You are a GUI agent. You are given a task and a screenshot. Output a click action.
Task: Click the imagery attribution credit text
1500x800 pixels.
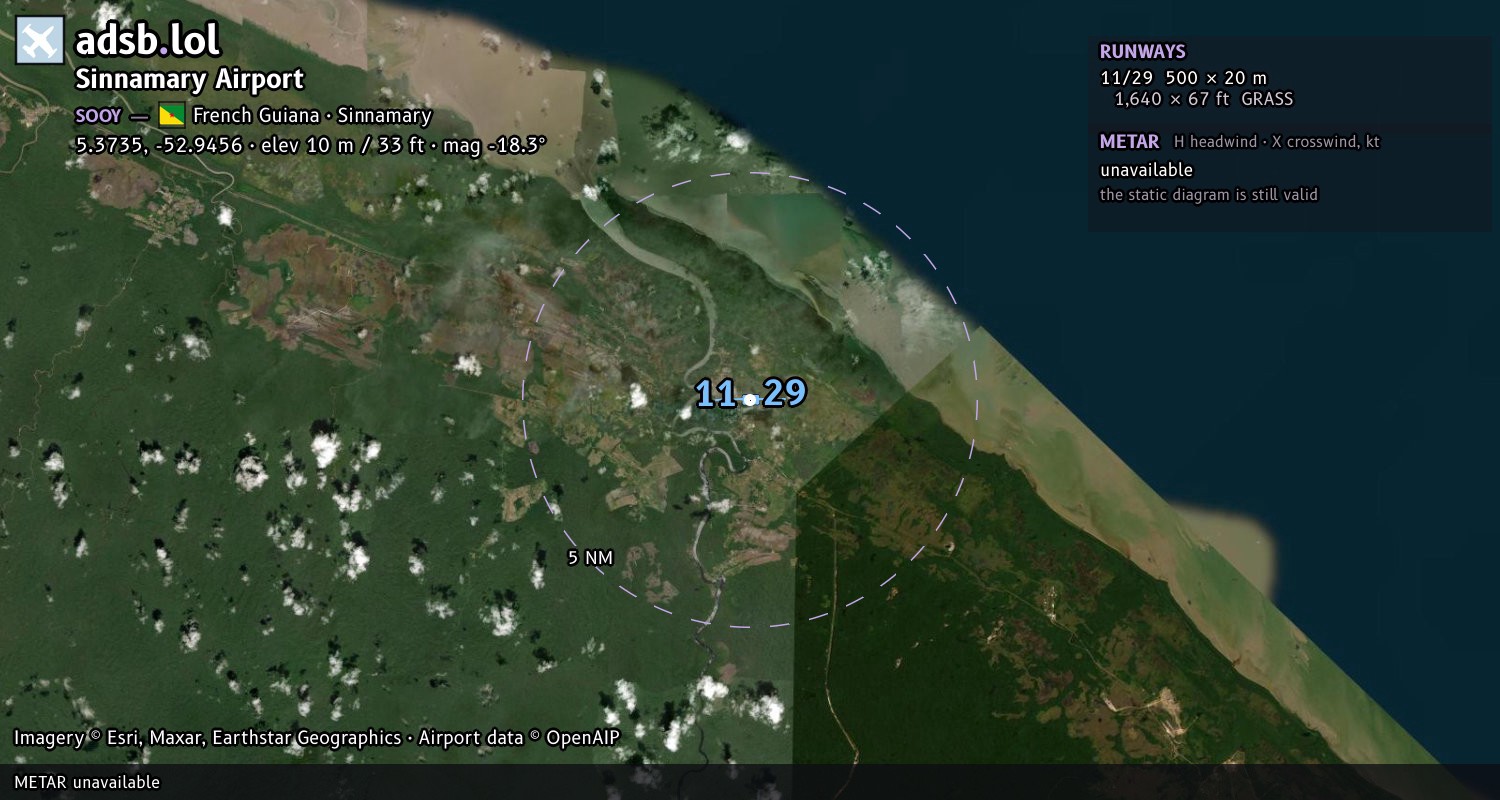tap(317, 738)
